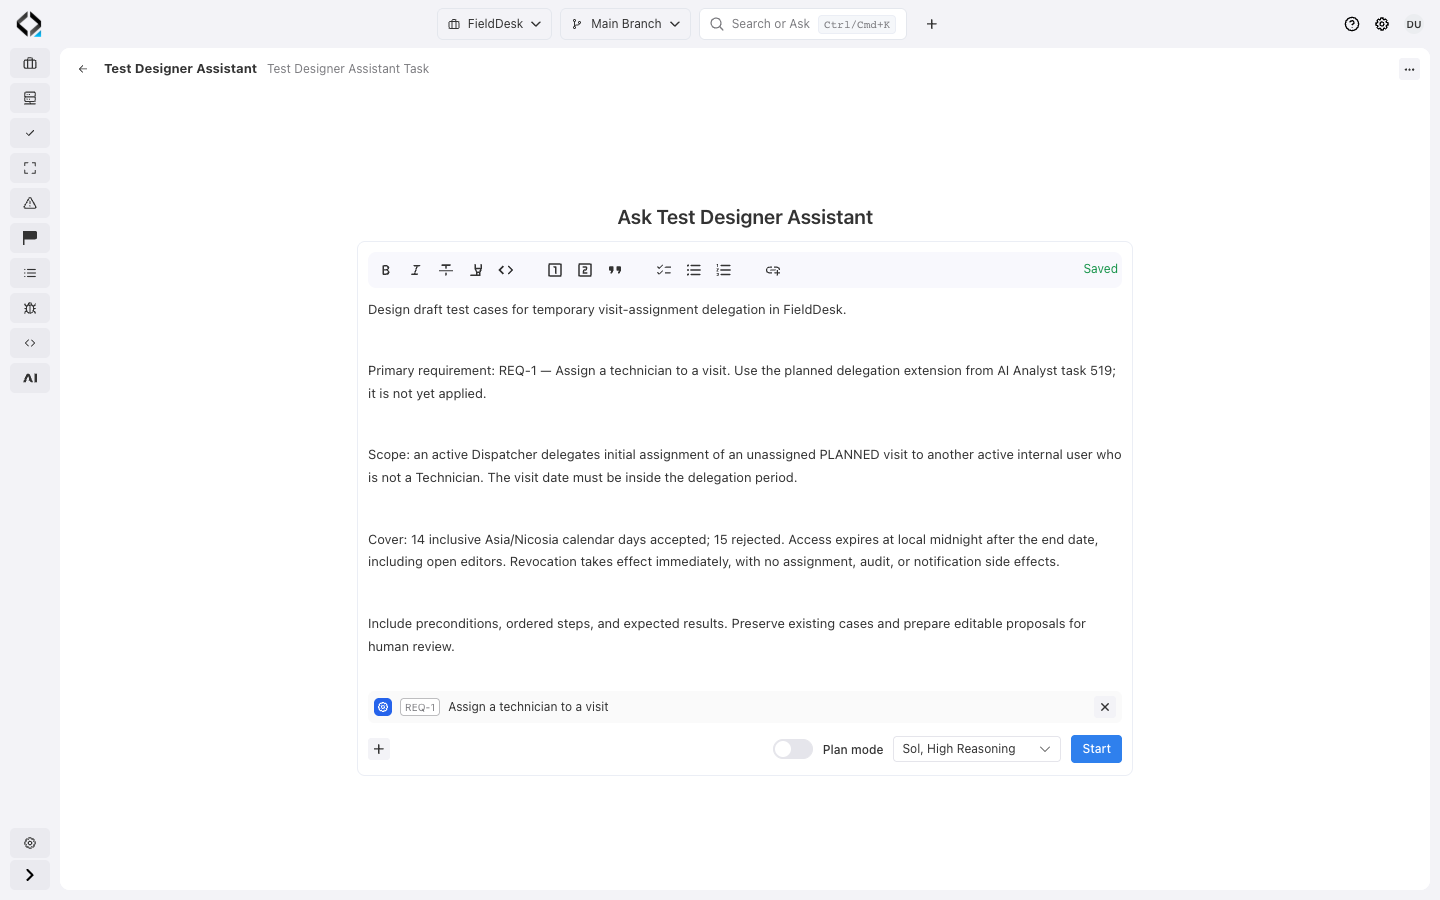The width and height of the screenshot is (1440, 900).
Task: Apply strikethrough formatting
Action: [446, 270]
